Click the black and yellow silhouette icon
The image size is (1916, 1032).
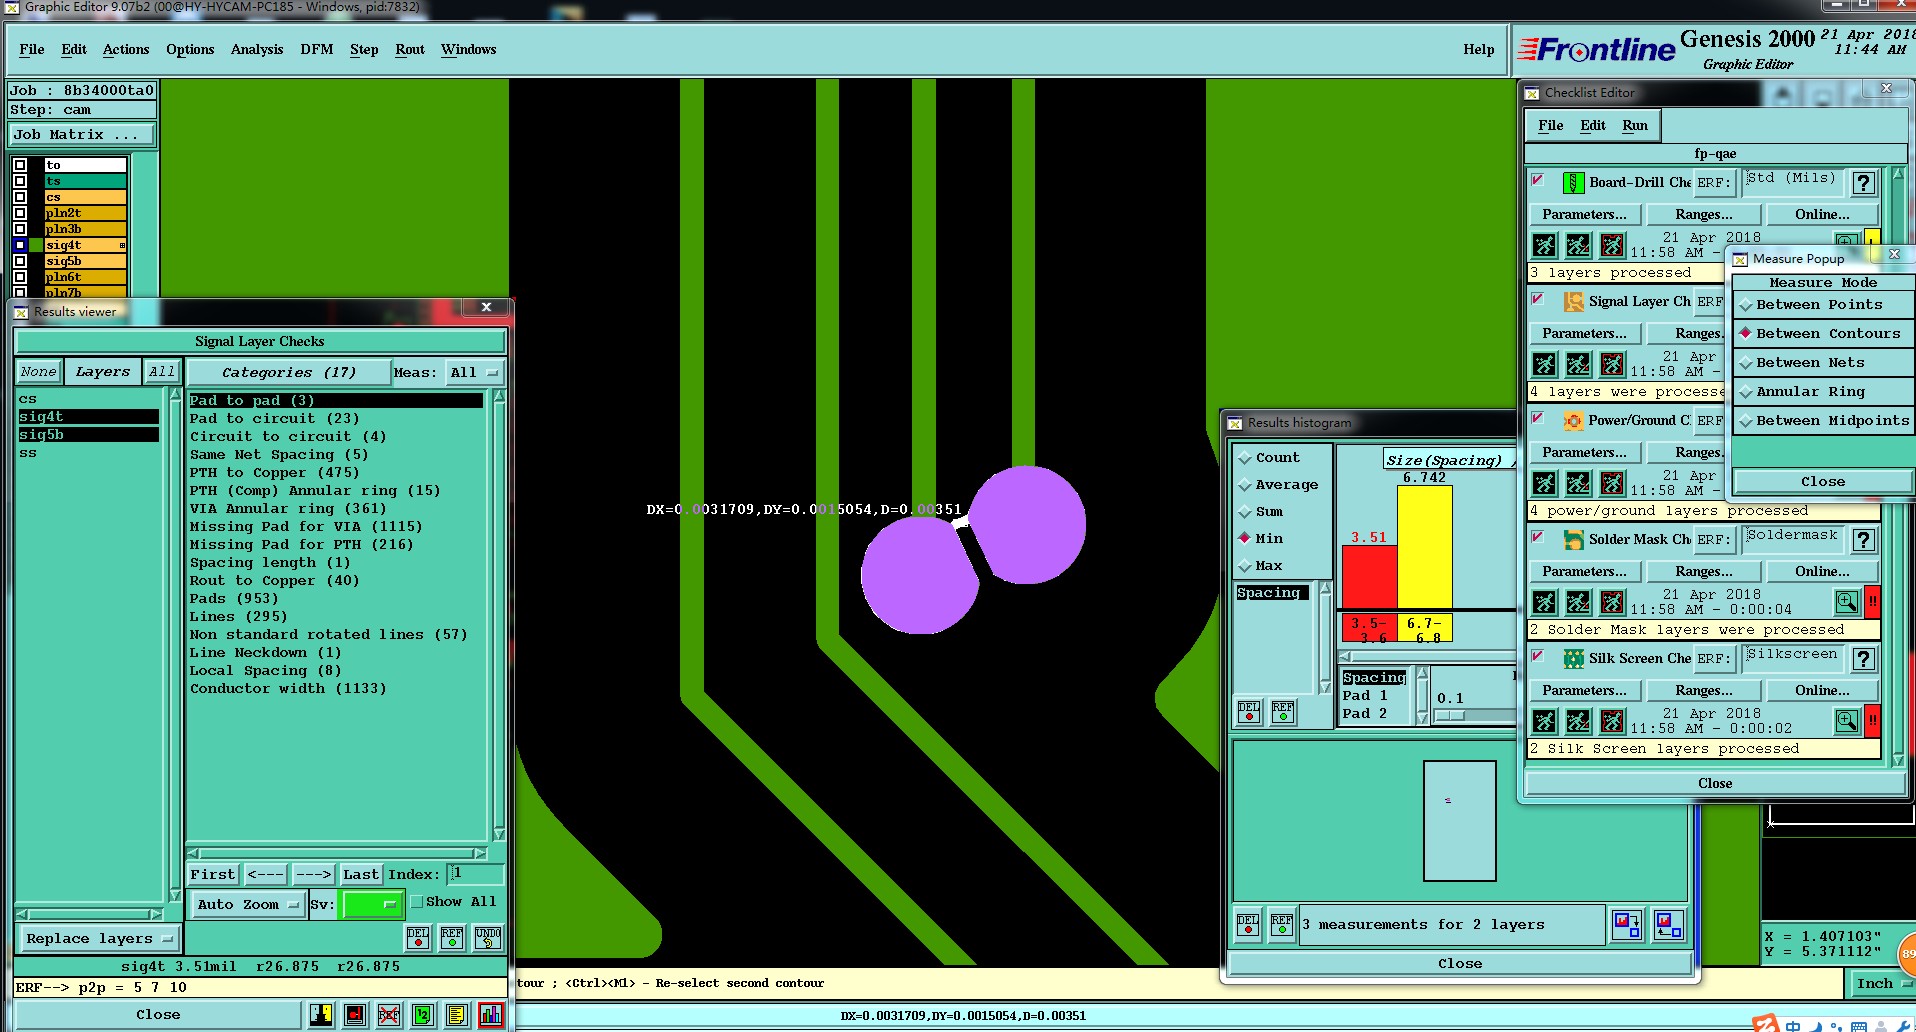[x=321, y=1015]
